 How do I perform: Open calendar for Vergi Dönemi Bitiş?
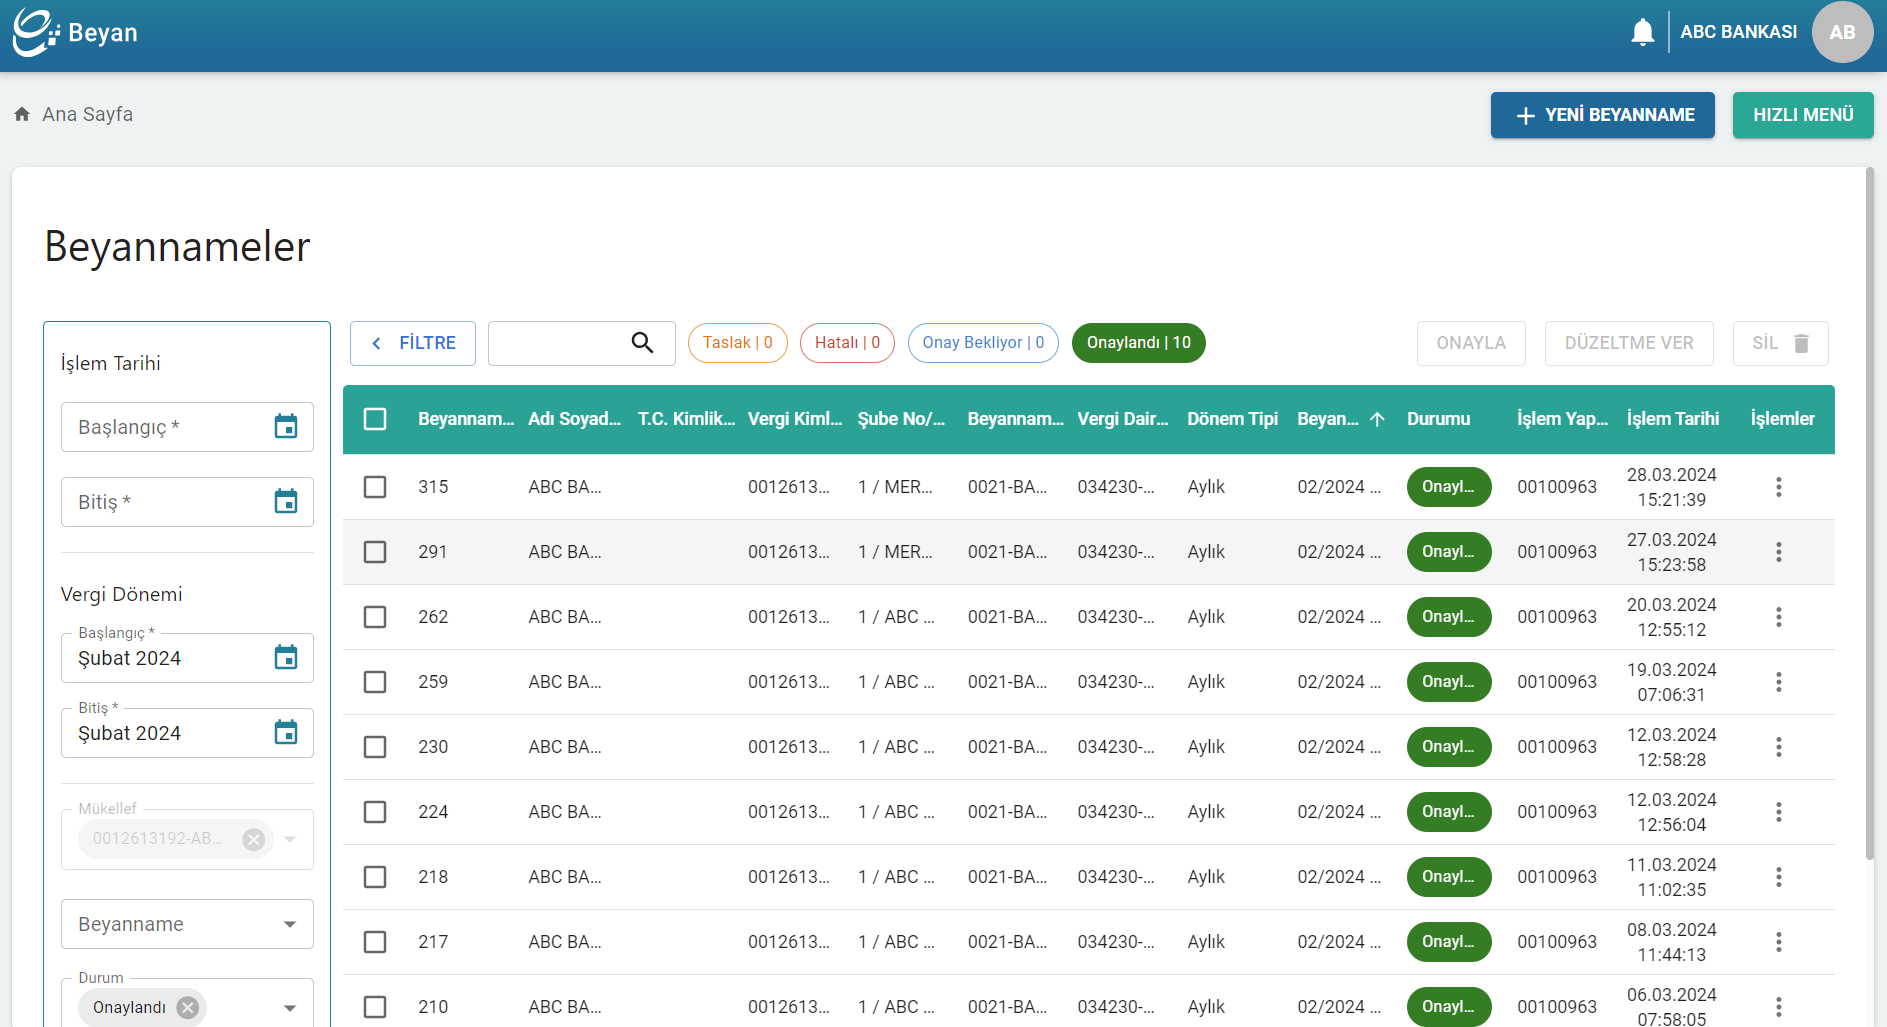286,733
